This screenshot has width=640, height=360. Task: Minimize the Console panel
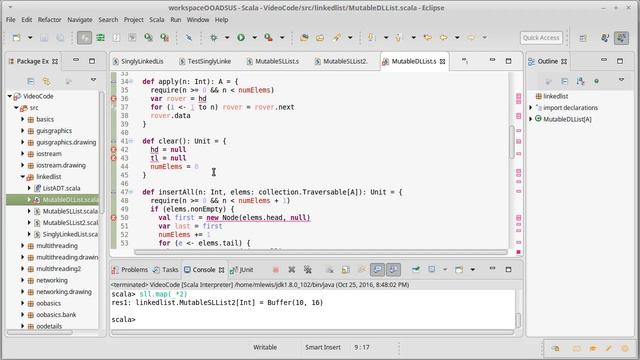(x=492, y=269)
